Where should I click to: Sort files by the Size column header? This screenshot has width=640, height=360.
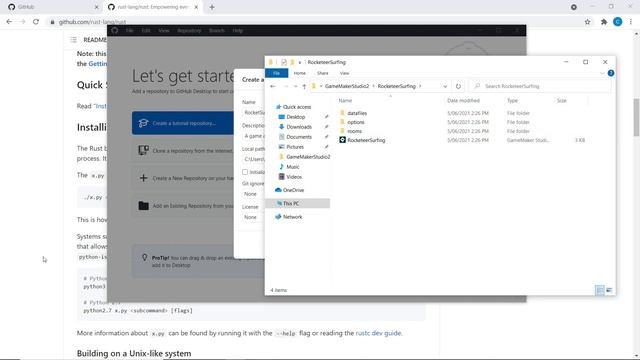click(562, 100)
